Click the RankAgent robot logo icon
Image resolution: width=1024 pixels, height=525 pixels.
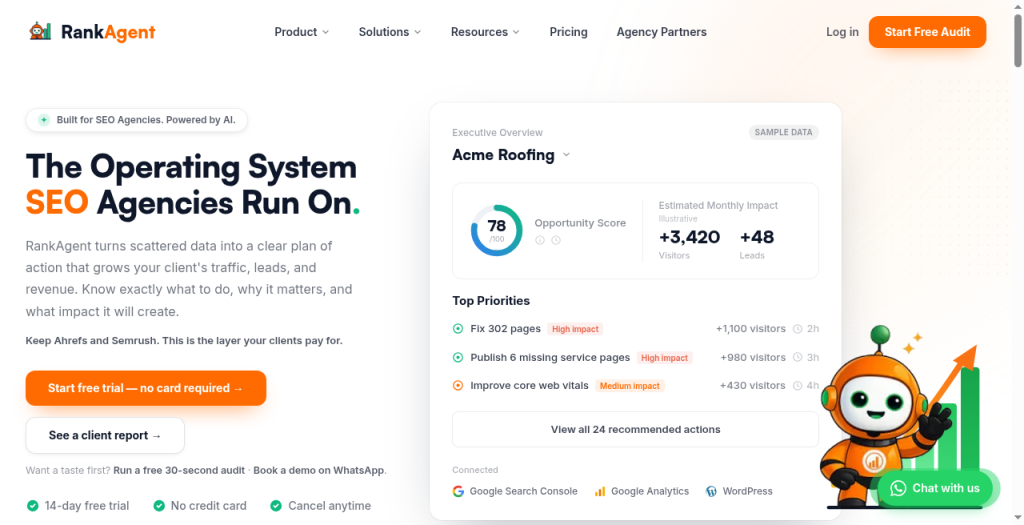tap(40, 31)
